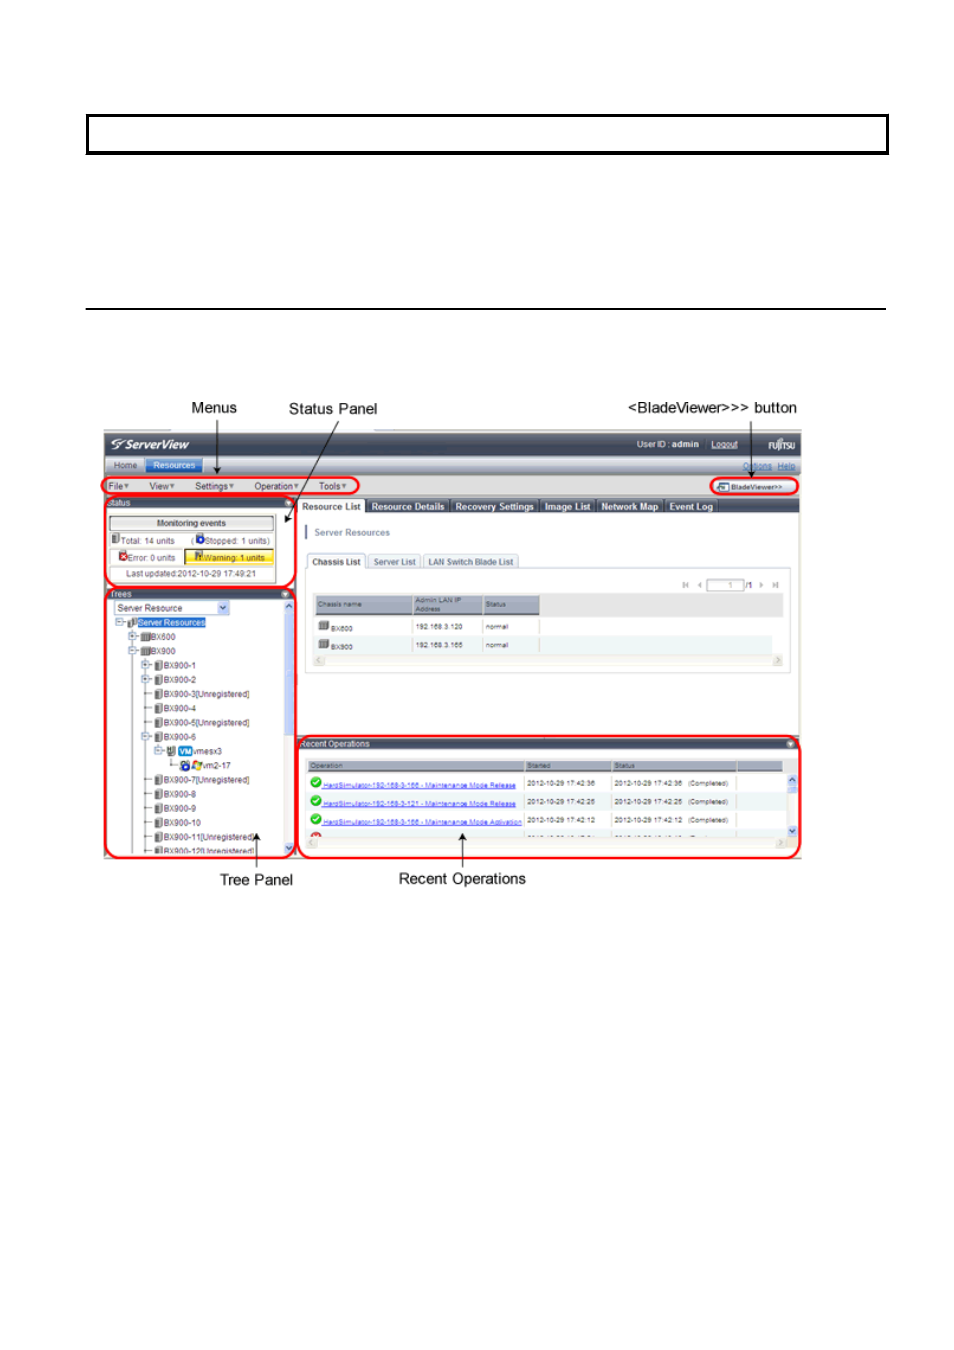This screenshot has width=954, height=1350.
Task: Select BX900-5[Unregistered] in the tree
Action: coord(207,722)
